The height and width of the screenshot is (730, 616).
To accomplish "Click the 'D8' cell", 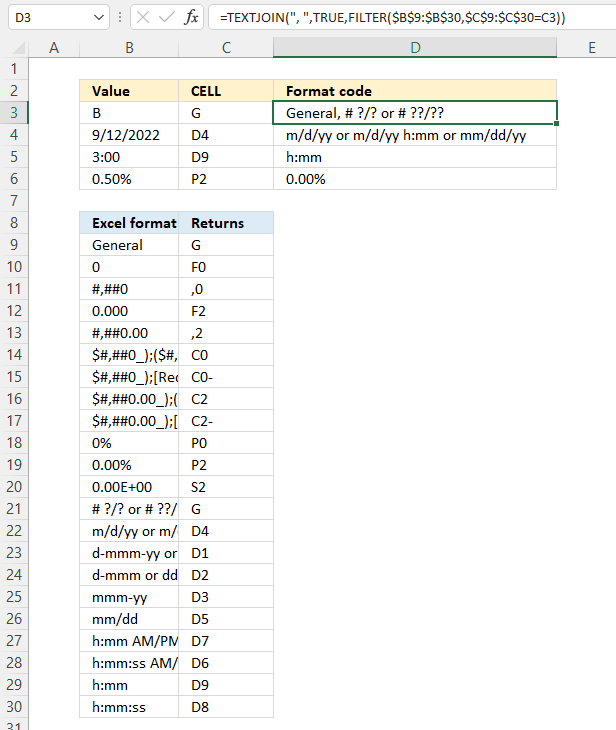I will 226,707.
